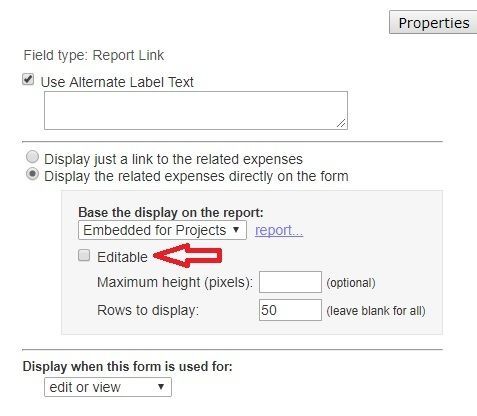Open the report... link
The width and height of the screenshot is (477, 416).
click(279, 230)
